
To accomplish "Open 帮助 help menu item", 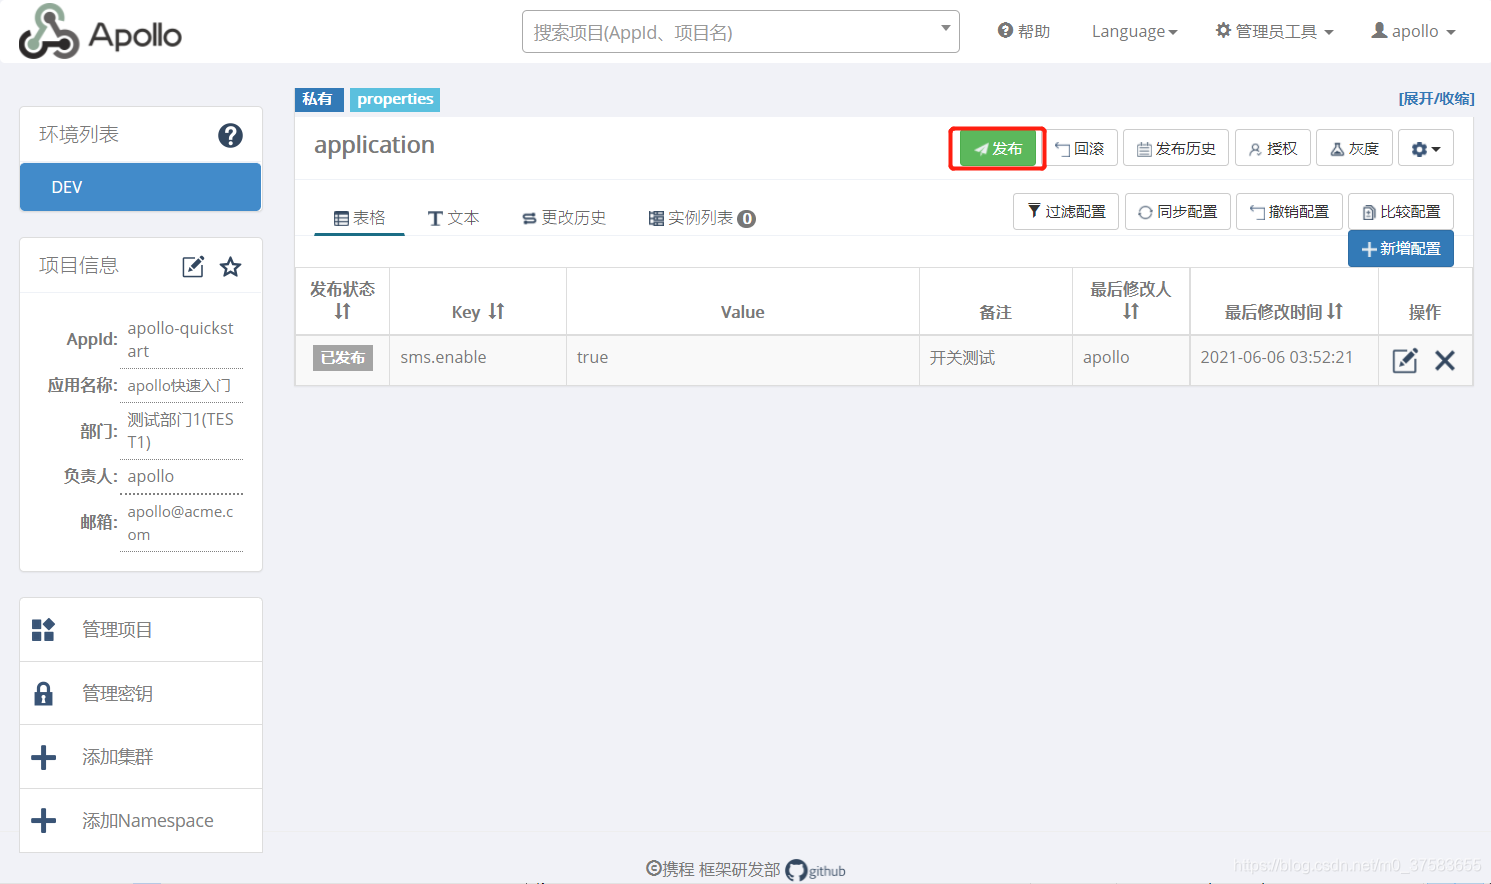I will click(1024, 32).
